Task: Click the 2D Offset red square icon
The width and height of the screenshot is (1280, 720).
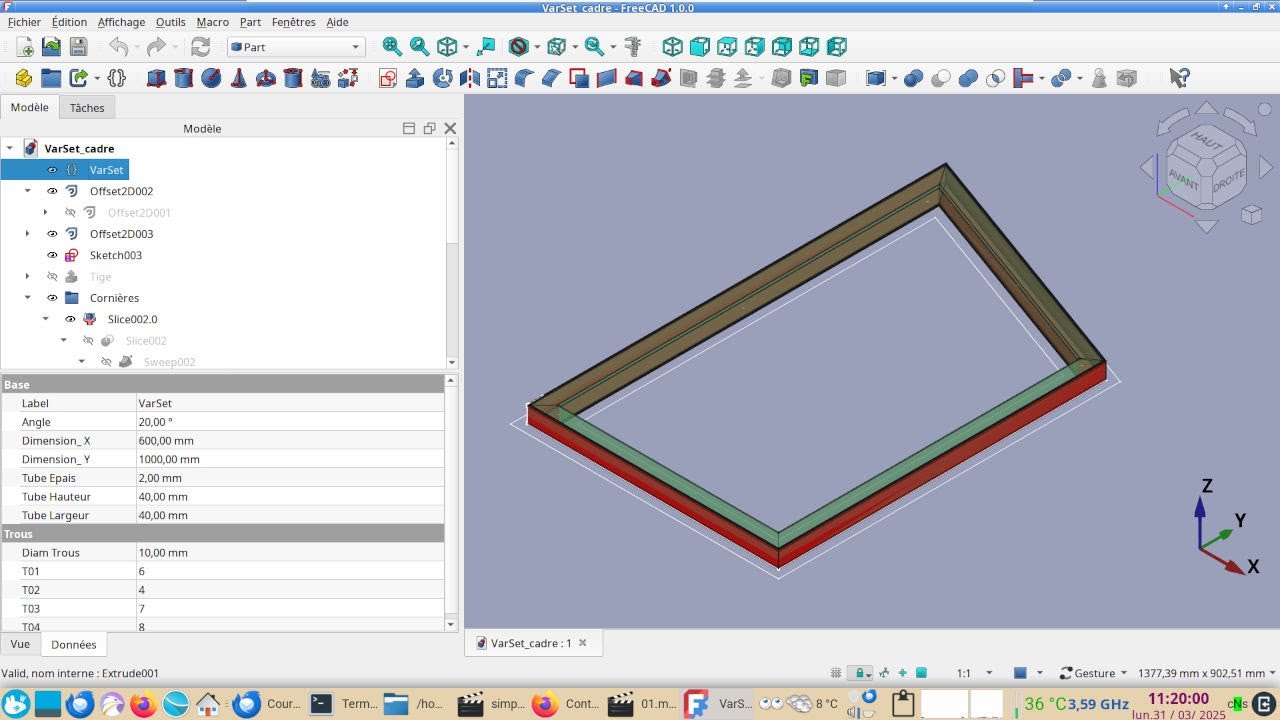Action: [x=579, y=78]
